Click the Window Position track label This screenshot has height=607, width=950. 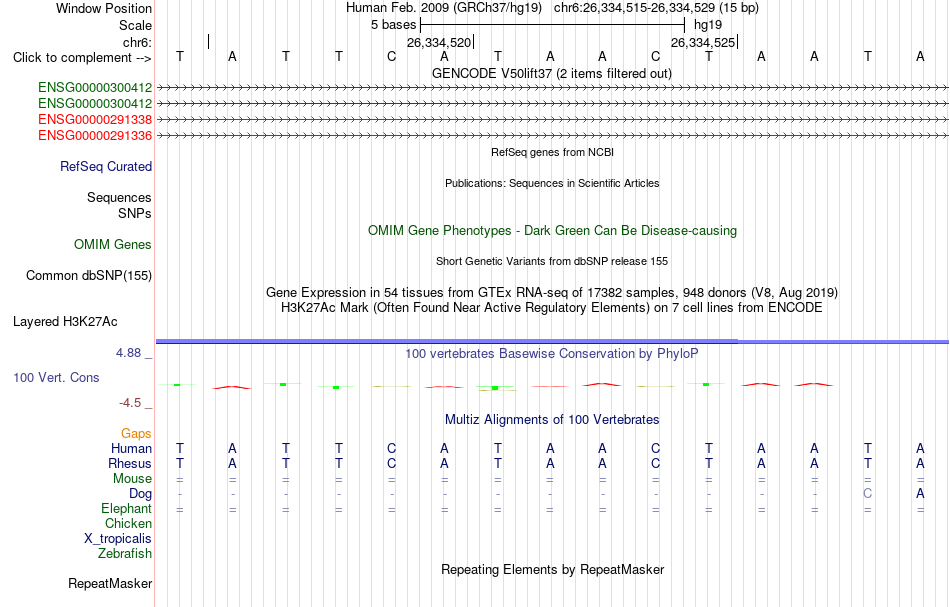pyautogui.click(x=104, y=8)
